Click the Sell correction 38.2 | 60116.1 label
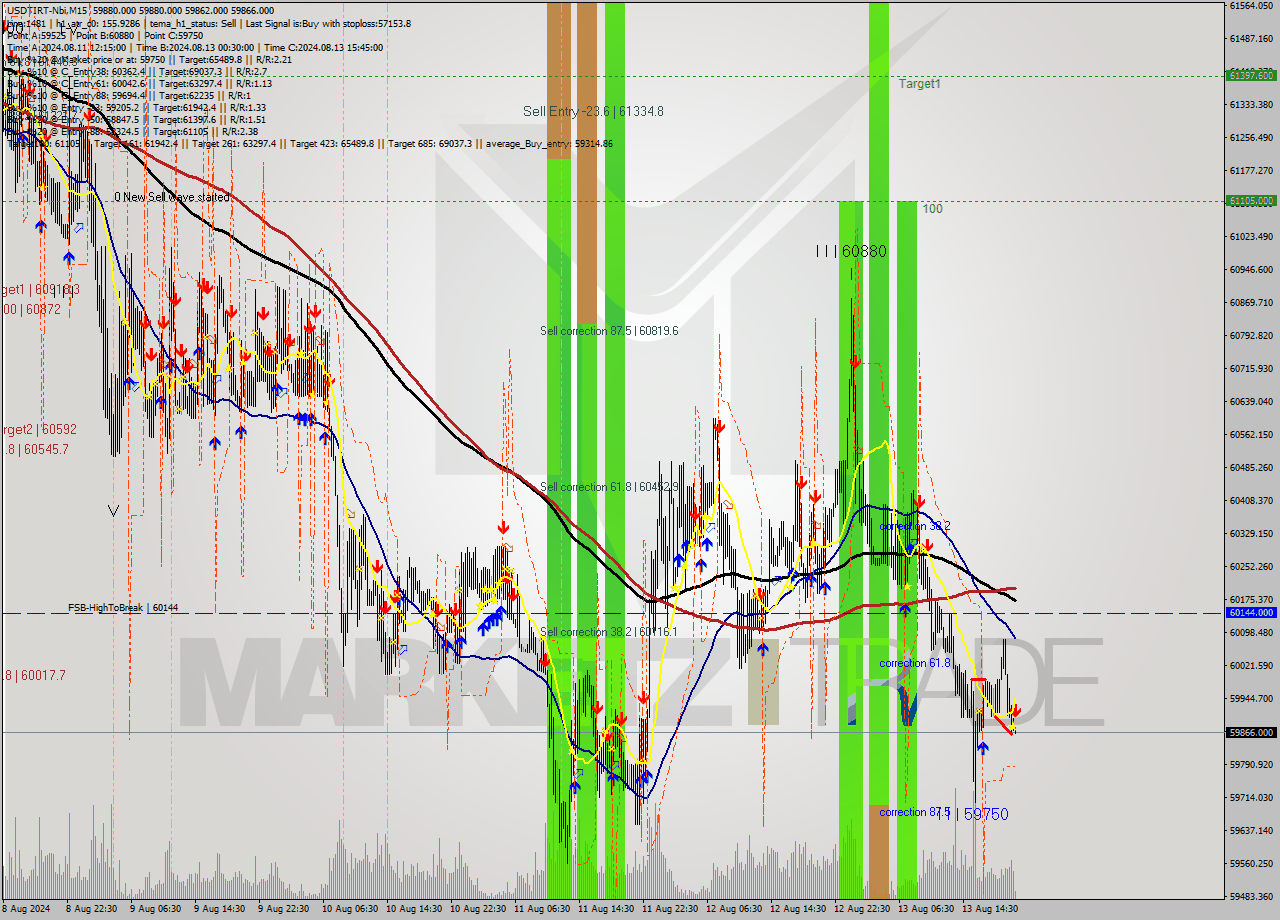The width and height of the screenshot is (1280, 920). tap(608, 632)
